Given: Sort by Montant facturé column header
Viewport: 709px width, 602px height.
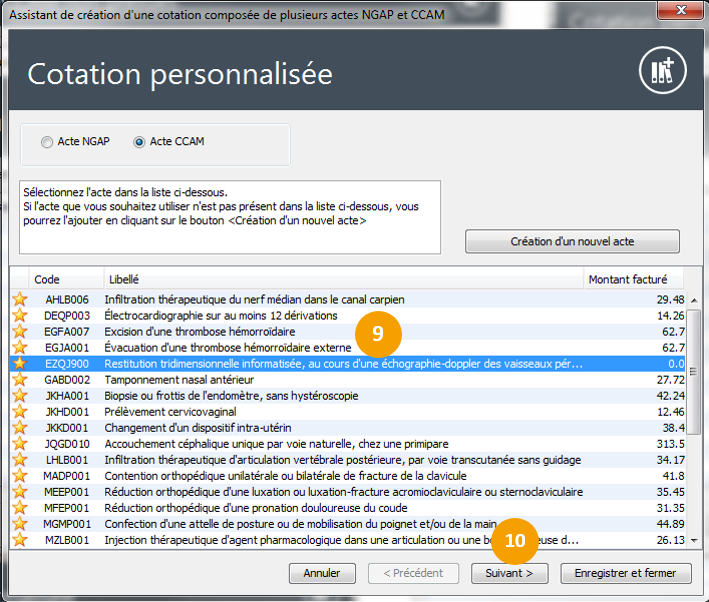Looking at the screenshot, I should [634, 279].
